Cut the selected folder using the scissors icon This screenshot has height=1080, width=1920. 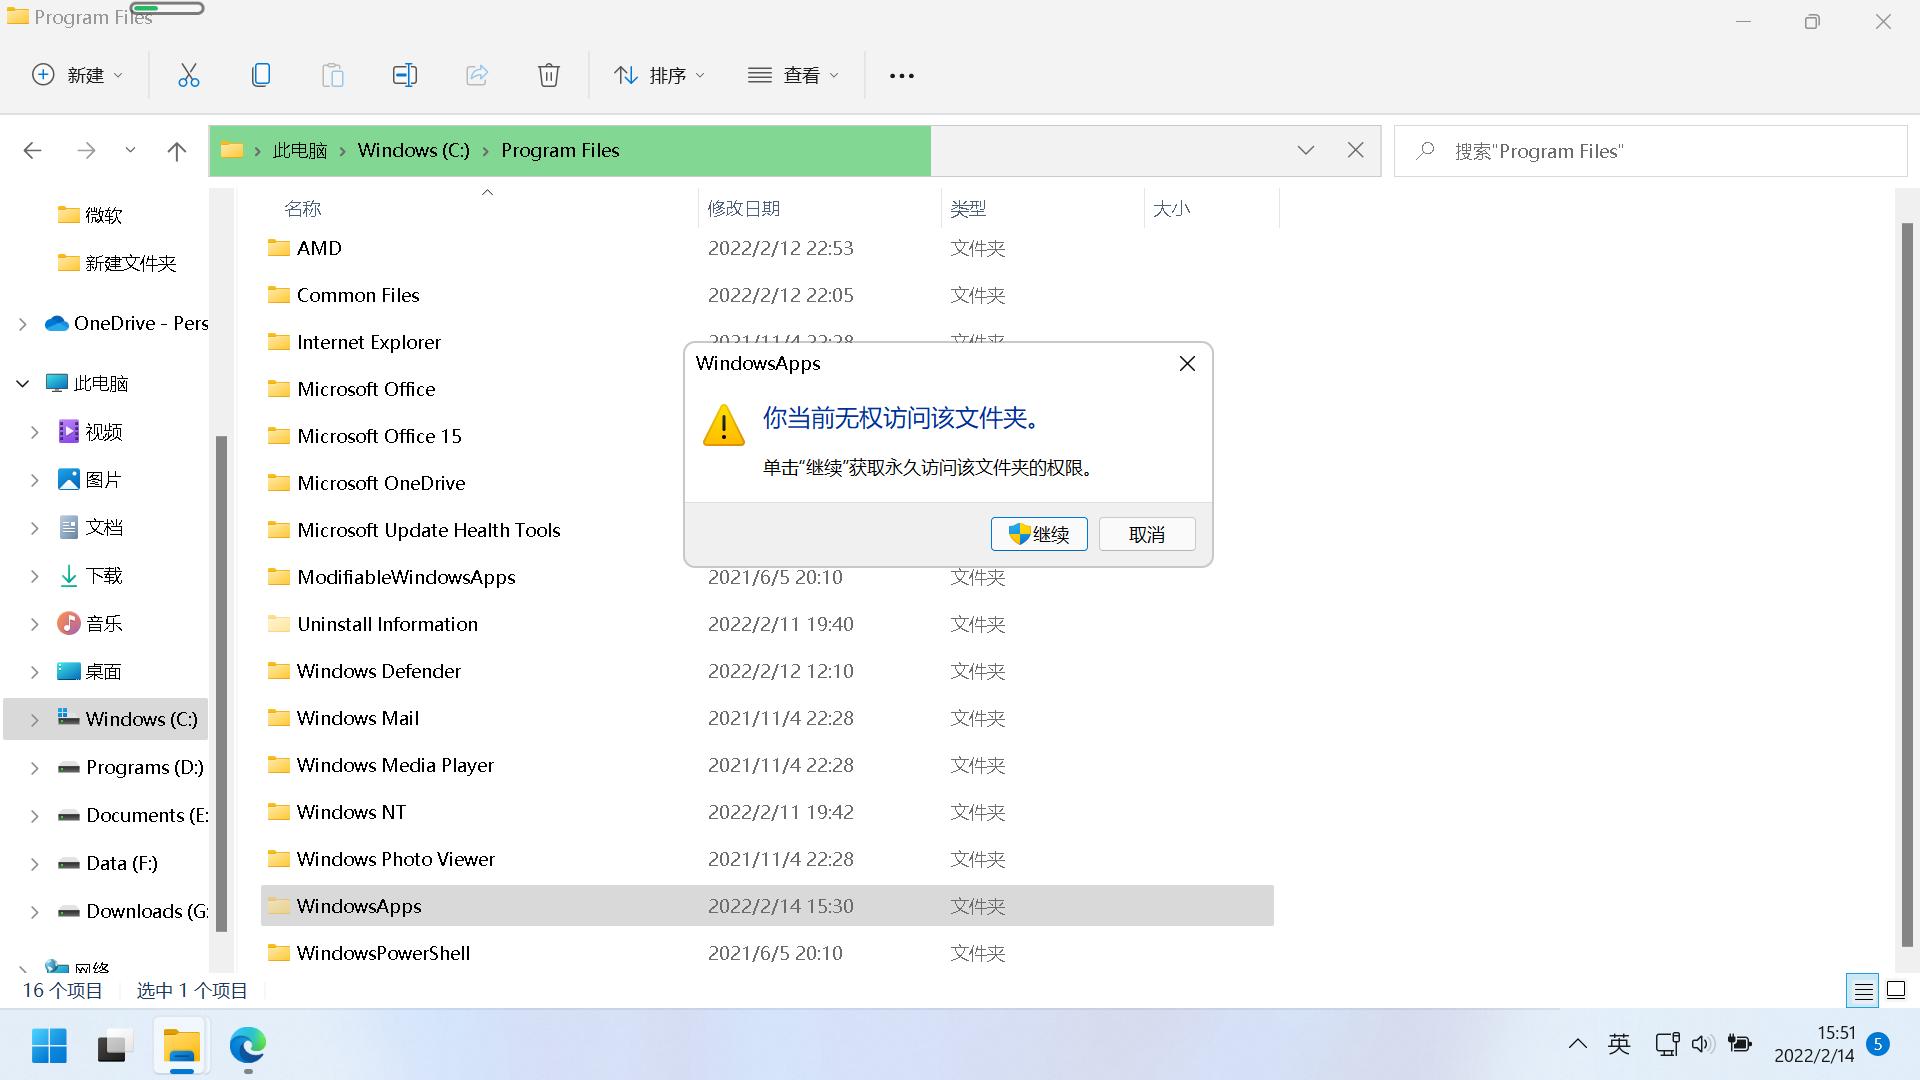[189, 75]
